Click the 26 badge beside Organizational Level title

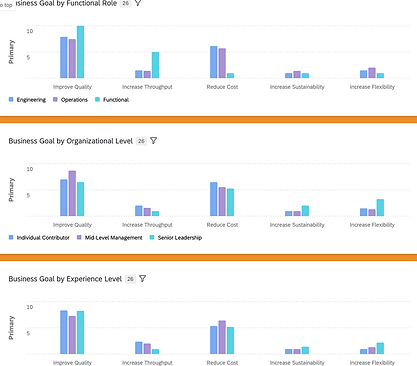point(141,141)
